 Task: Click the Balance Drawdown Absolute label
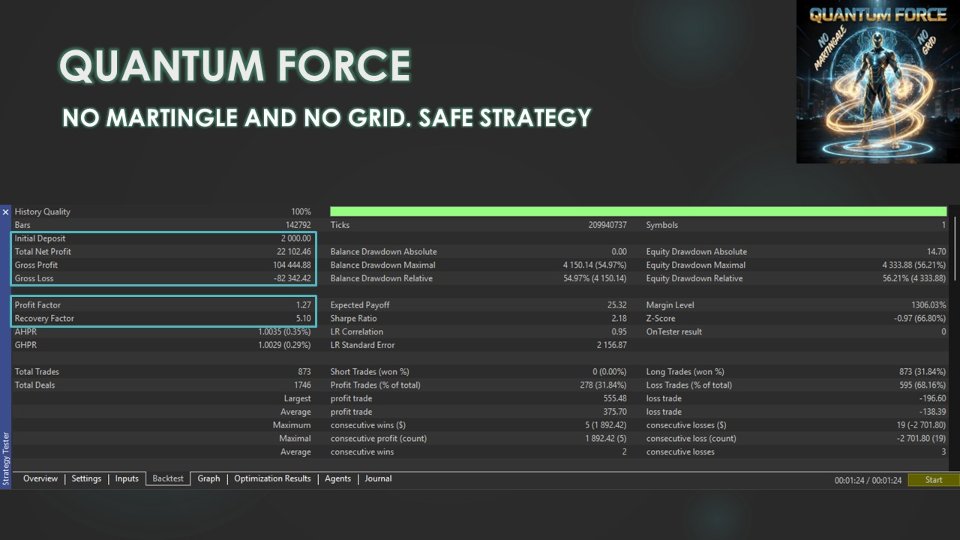click(383, 252)
